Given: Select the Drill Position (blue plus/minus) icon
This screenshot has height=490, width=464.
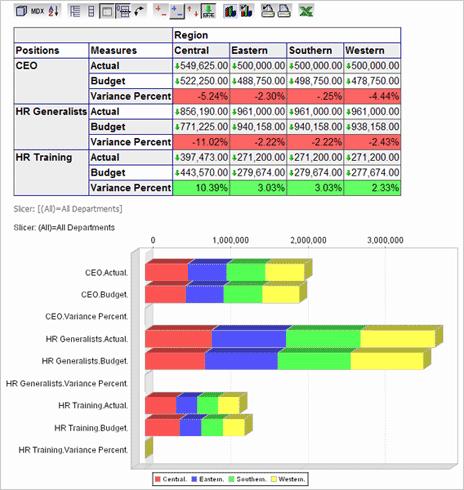Looking at the screenshot, I should (177, 11).
